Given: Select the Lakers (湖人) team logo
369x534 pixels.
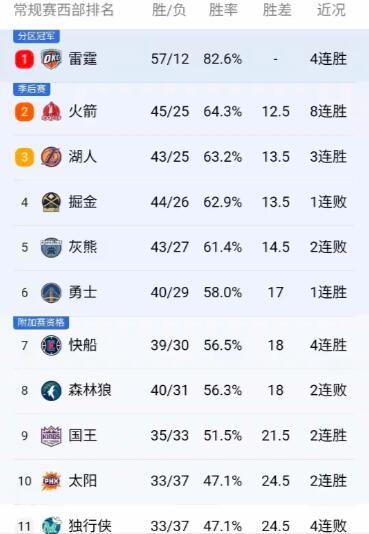Looking at the screenshot, I should [51, 157].
